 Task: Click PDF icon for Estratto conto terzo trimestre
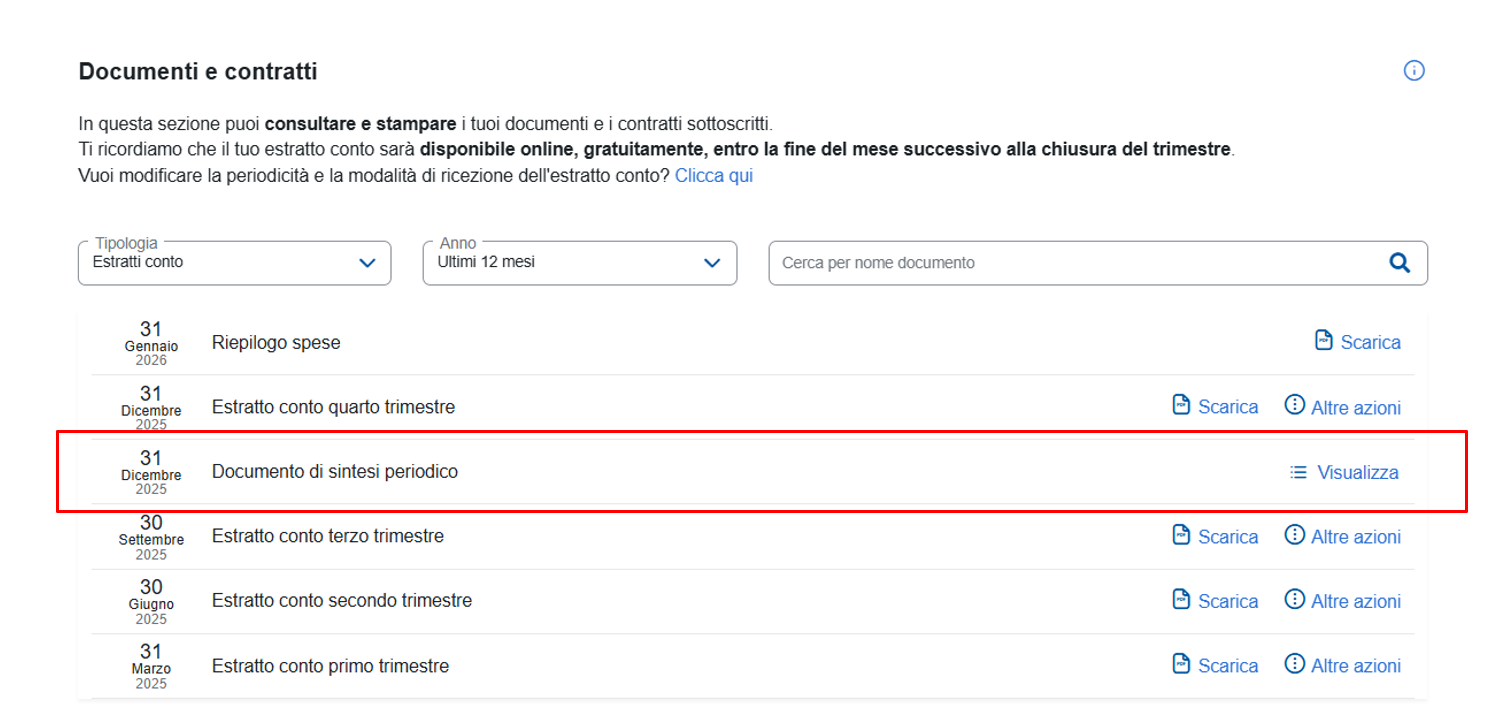pos(1181,535)
